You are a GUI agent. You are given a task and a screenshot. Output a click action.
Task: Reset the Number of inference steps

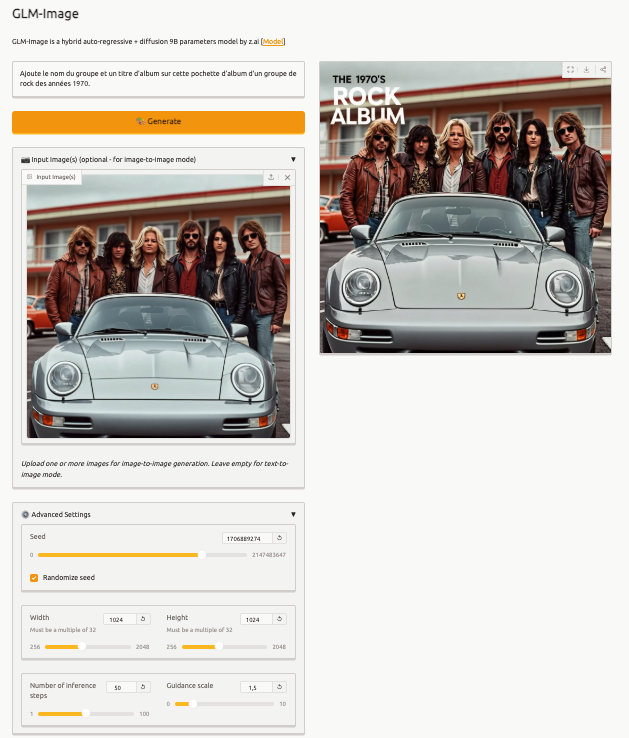click(x=143, y=688)
